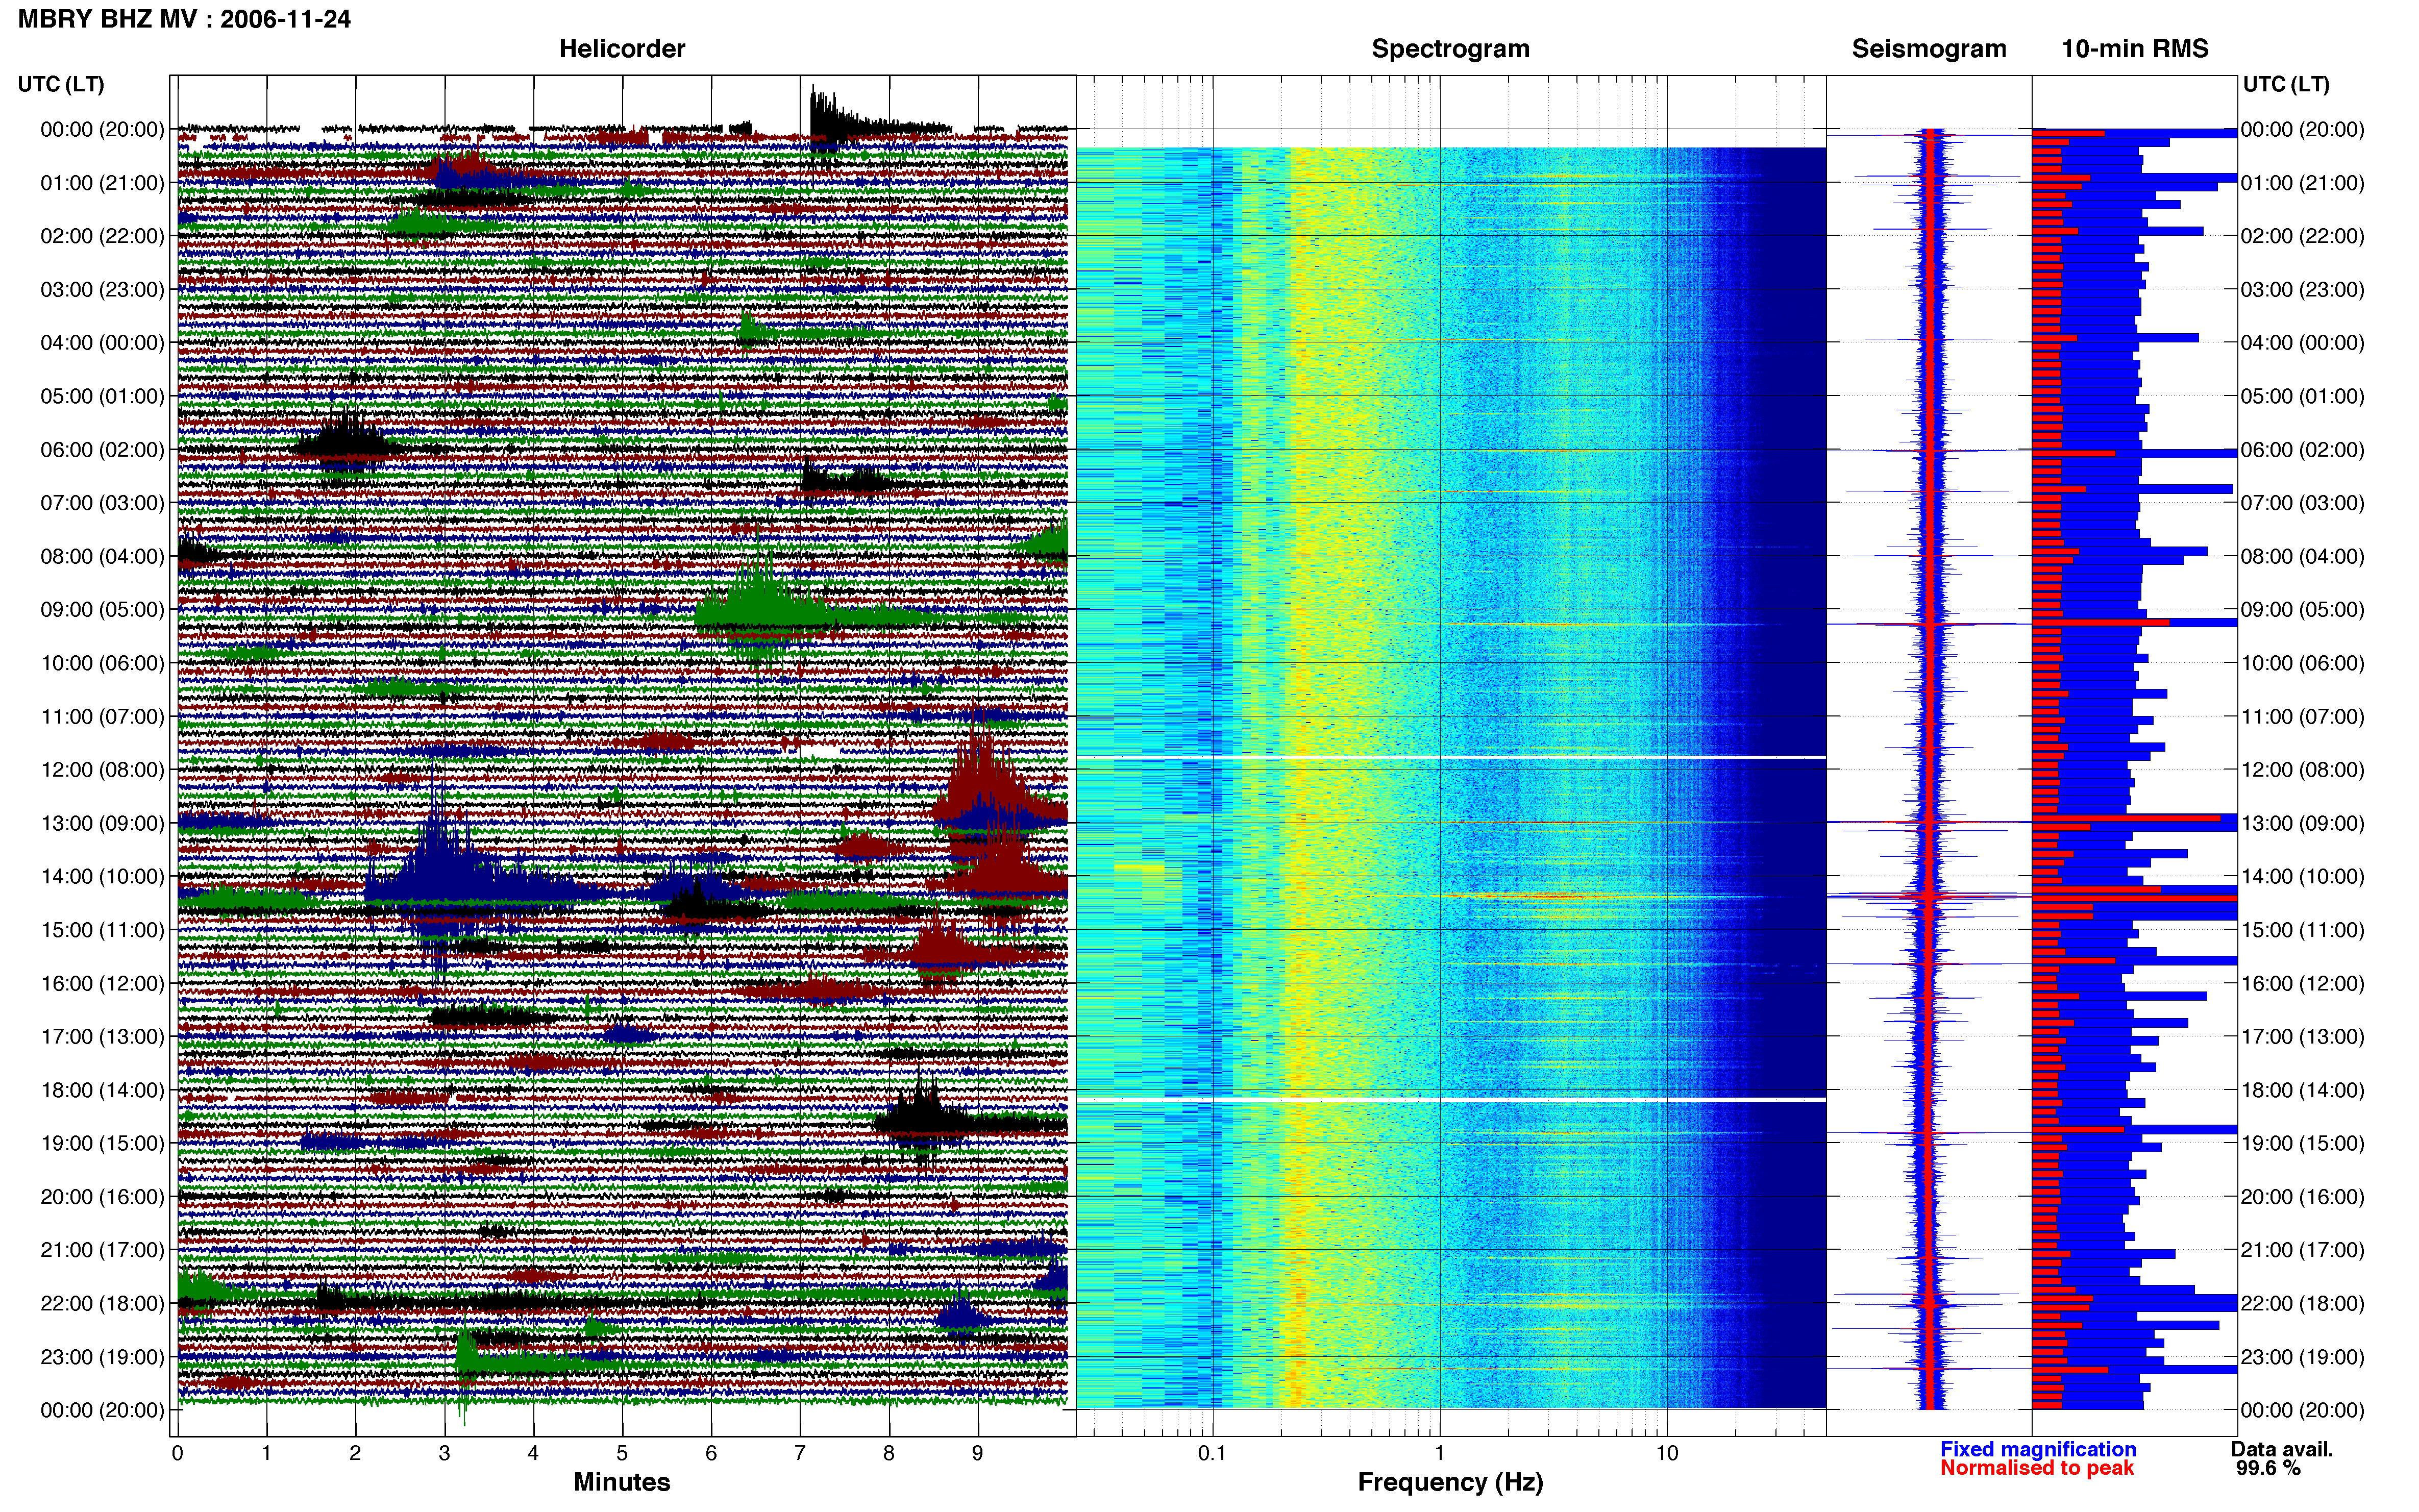Click the helicorder time label '03:00 (23:00)'
This screenshot has height=1512, width=2419.
tap(102, 290)
